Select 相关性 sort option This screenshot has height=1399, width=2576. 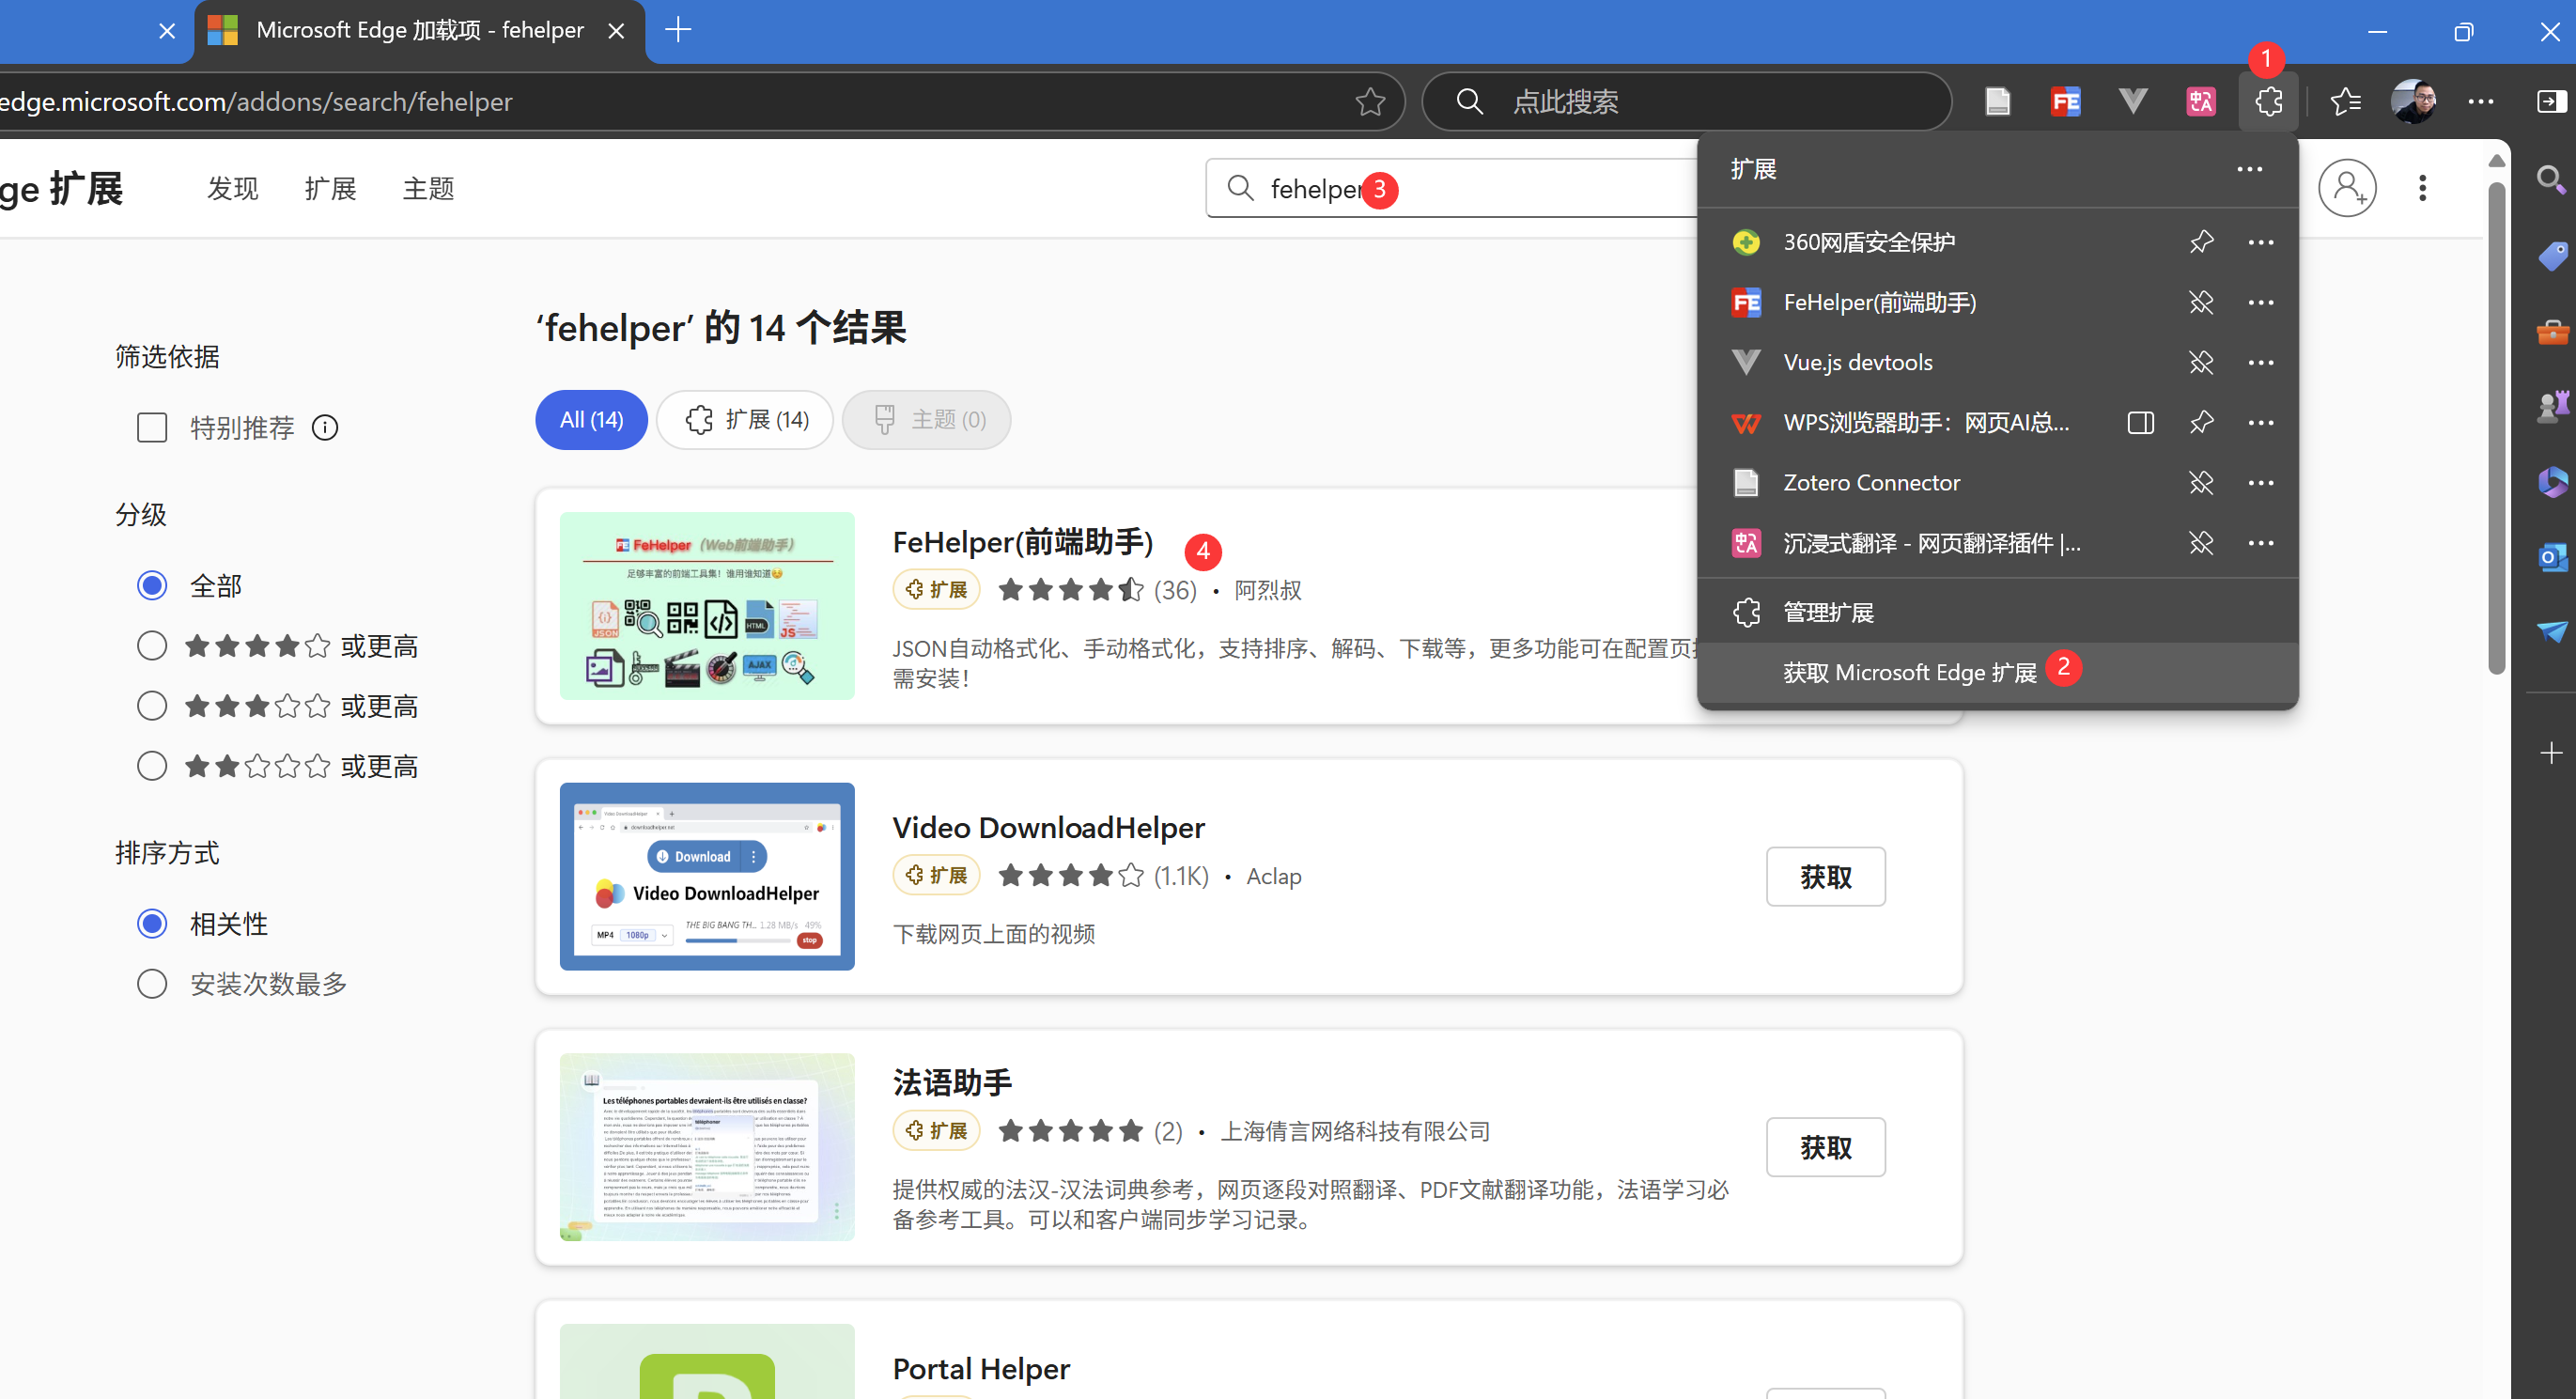pyautogui.click(x=152, y=923)
